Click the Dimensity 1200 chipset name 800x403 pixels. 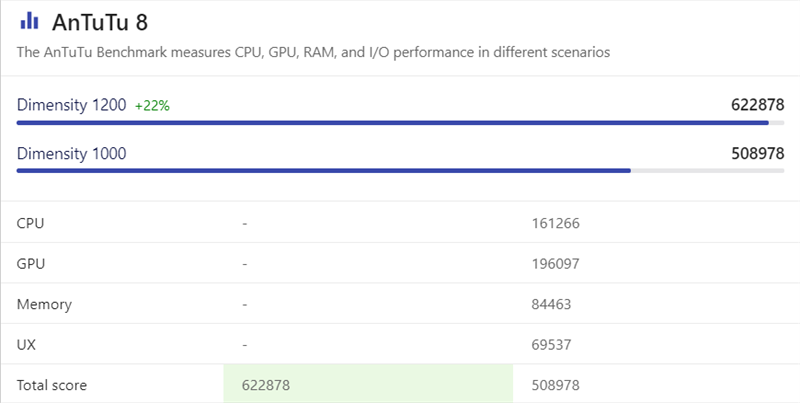coord(72,105)
